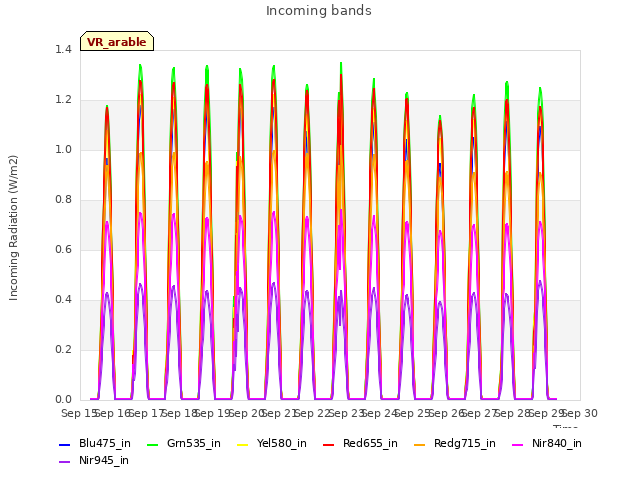The image size is (640, 480).
Task: Click the 0.4 y-axis tick label
Action: [x=63, y=300]
